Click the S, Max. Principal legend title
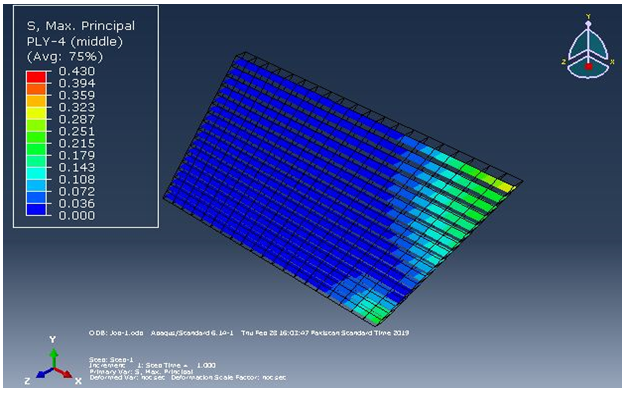This screenshot has height=394, width=625. pos(81,26)
